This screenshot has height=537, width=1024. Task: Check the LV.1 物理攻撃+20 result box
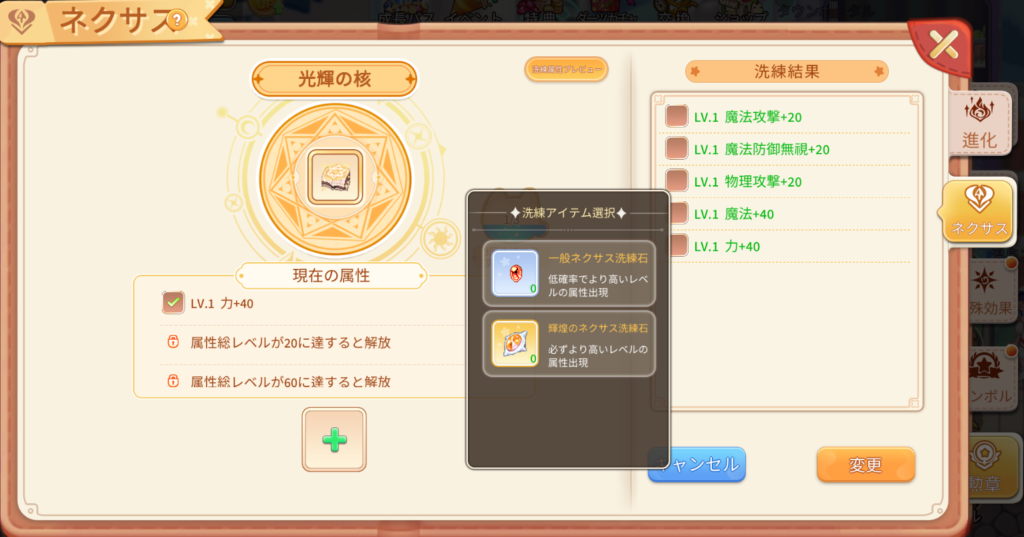677,181
